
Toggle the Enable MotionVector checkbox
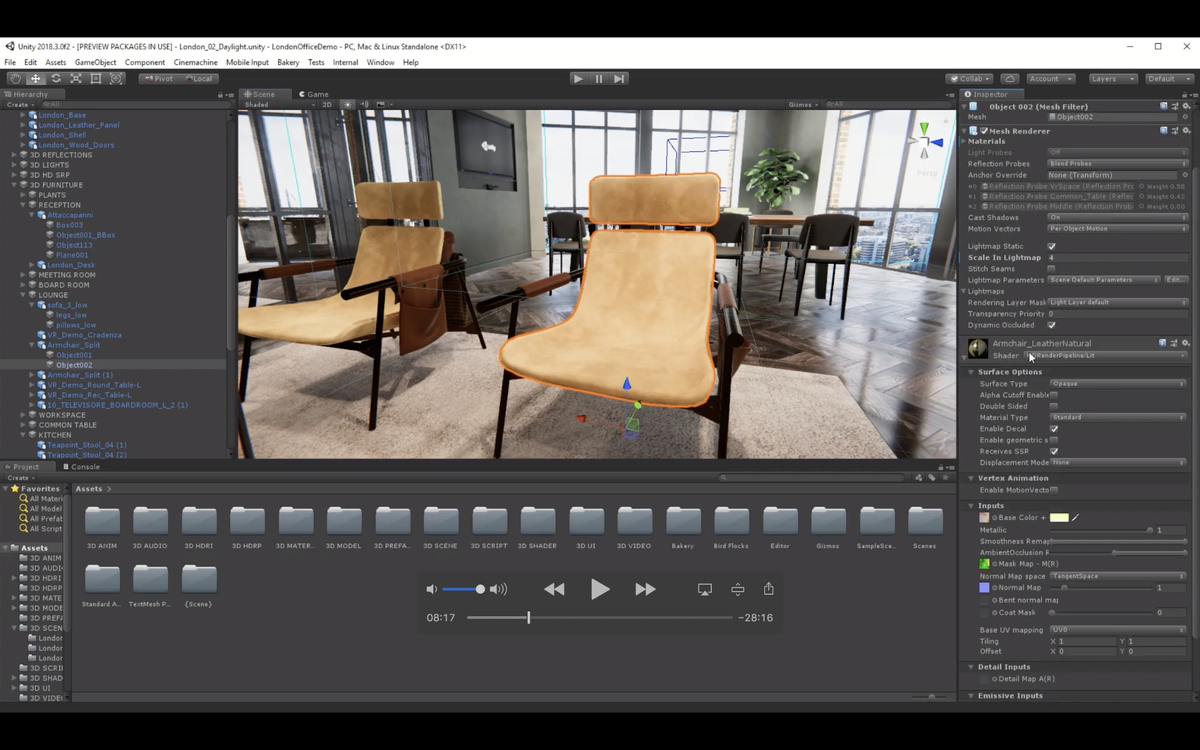[1053, 490]
